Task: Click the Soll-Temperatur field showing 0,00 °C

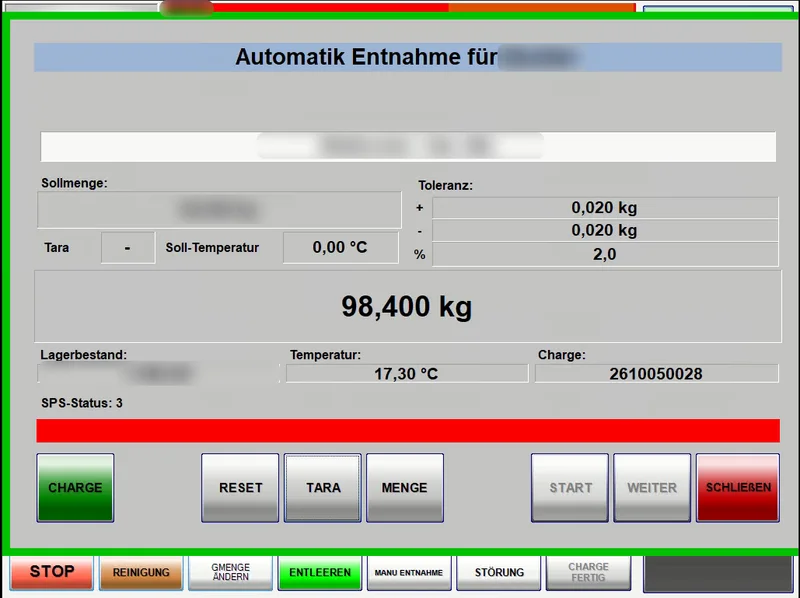Action: coord(340,247)
